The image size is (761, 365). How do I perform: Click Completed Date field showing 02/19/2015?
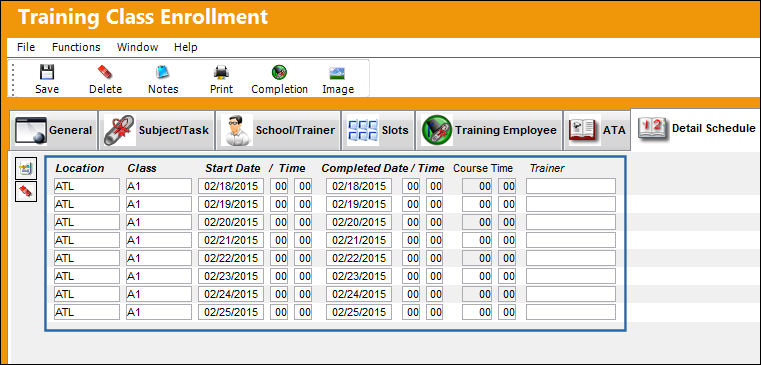(359, 204)
